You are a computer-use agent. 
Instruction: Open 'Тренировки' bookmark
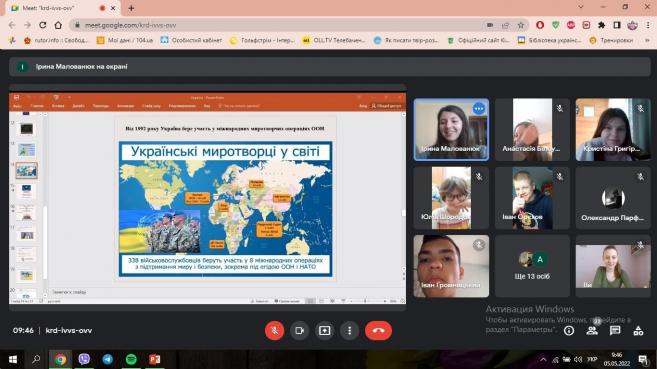611,40
